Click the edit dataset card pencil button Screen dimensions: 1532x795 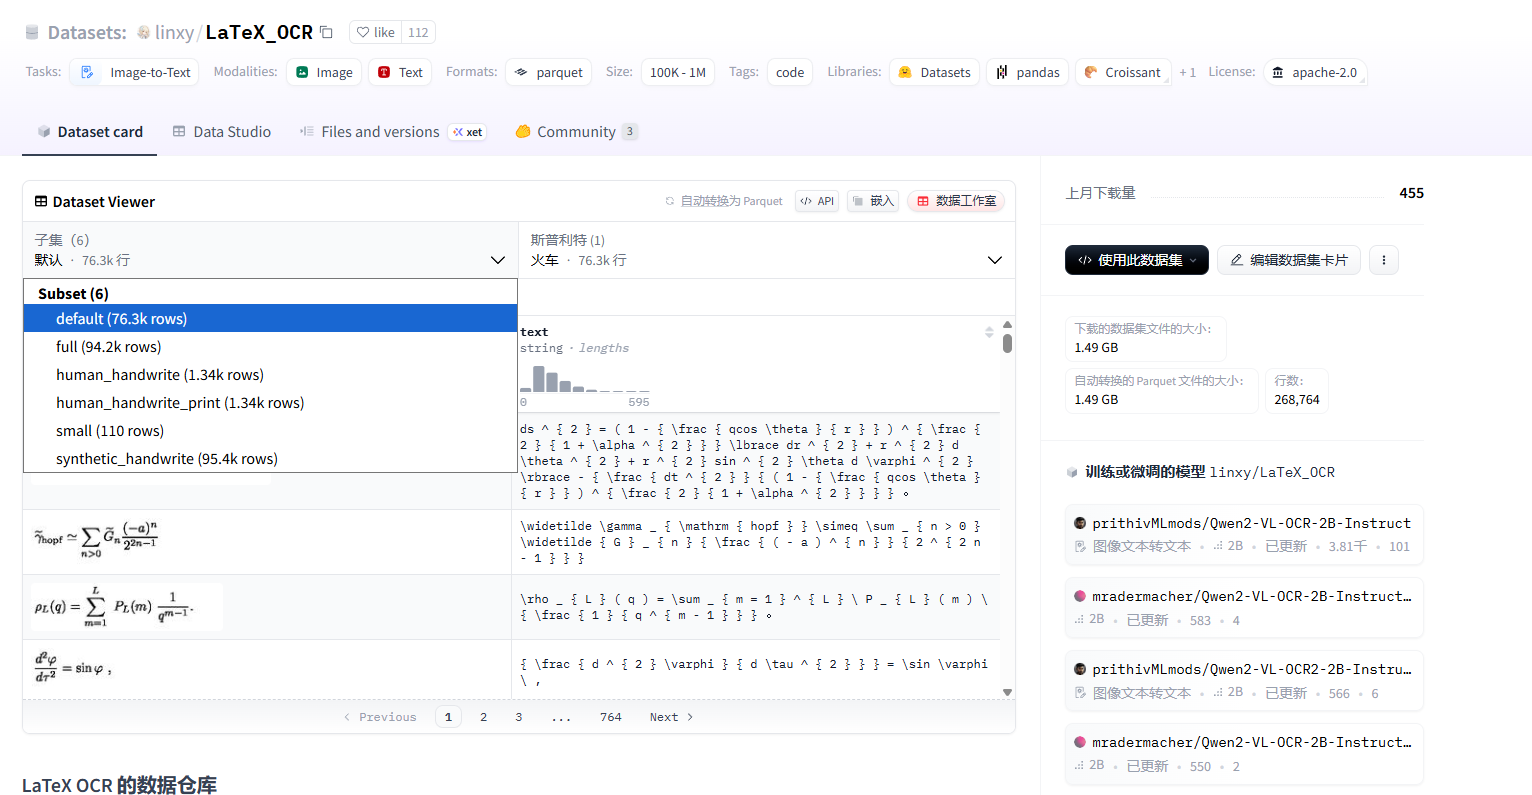click(1288, 260)
